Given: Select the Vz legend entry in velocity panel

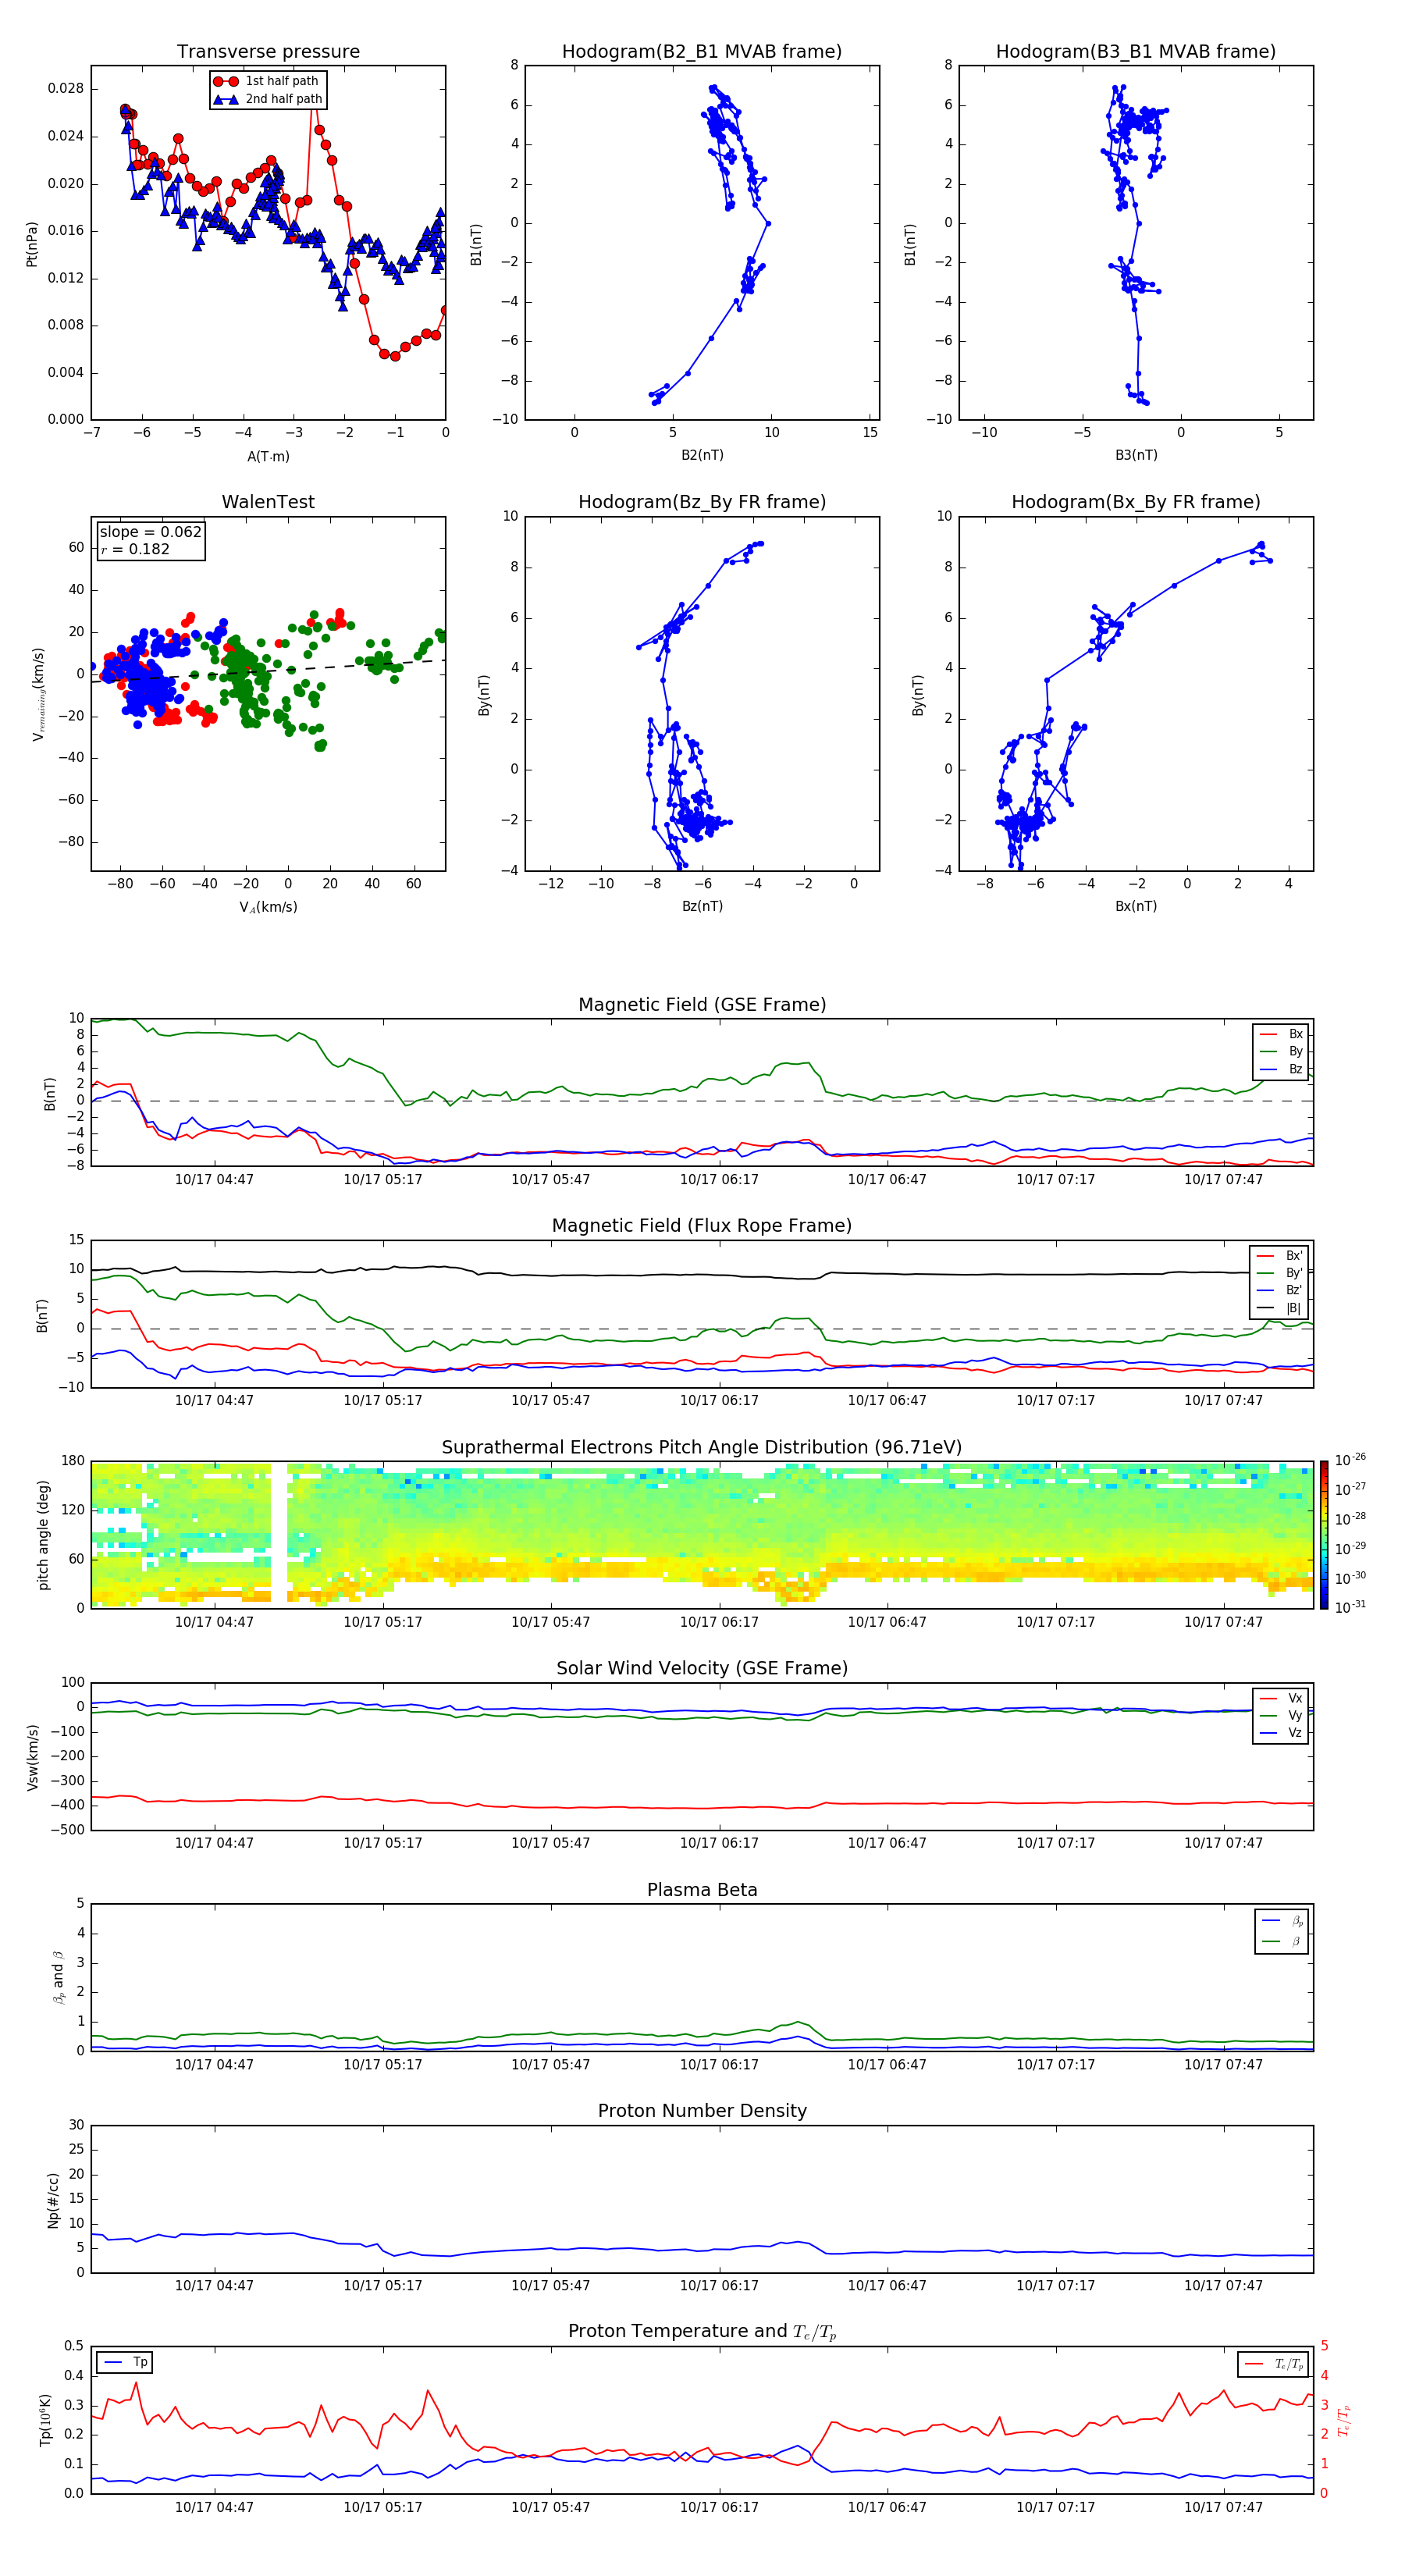Looking at the screenshot, I should point(1281,1733).
